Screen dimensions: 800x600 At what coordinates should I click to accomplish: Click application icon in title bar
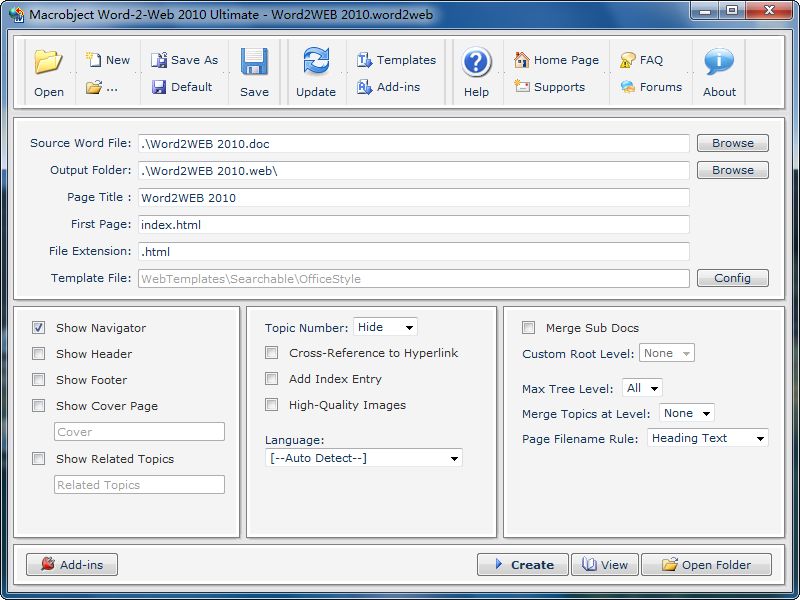[x=17, y=14]
